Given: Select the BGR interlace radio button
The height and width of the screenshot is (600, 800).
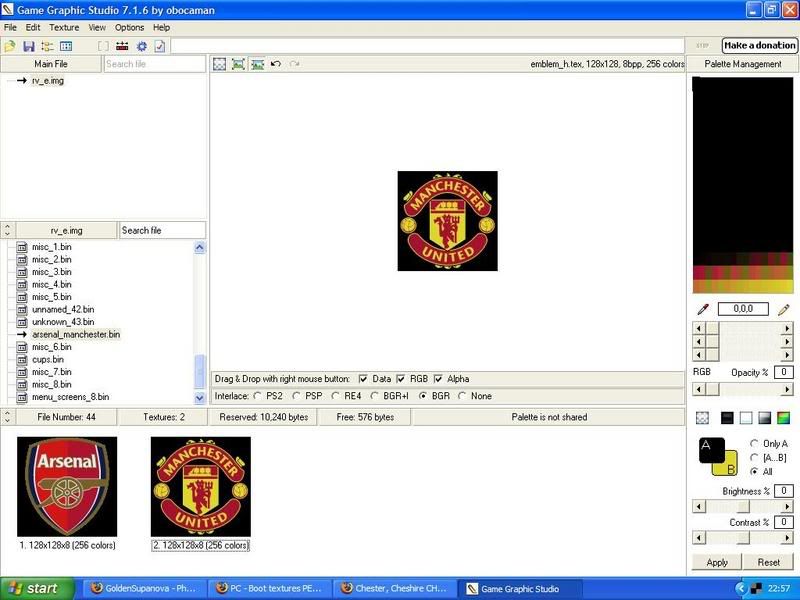Looking at the screenshot, I should tap(422, 396).
